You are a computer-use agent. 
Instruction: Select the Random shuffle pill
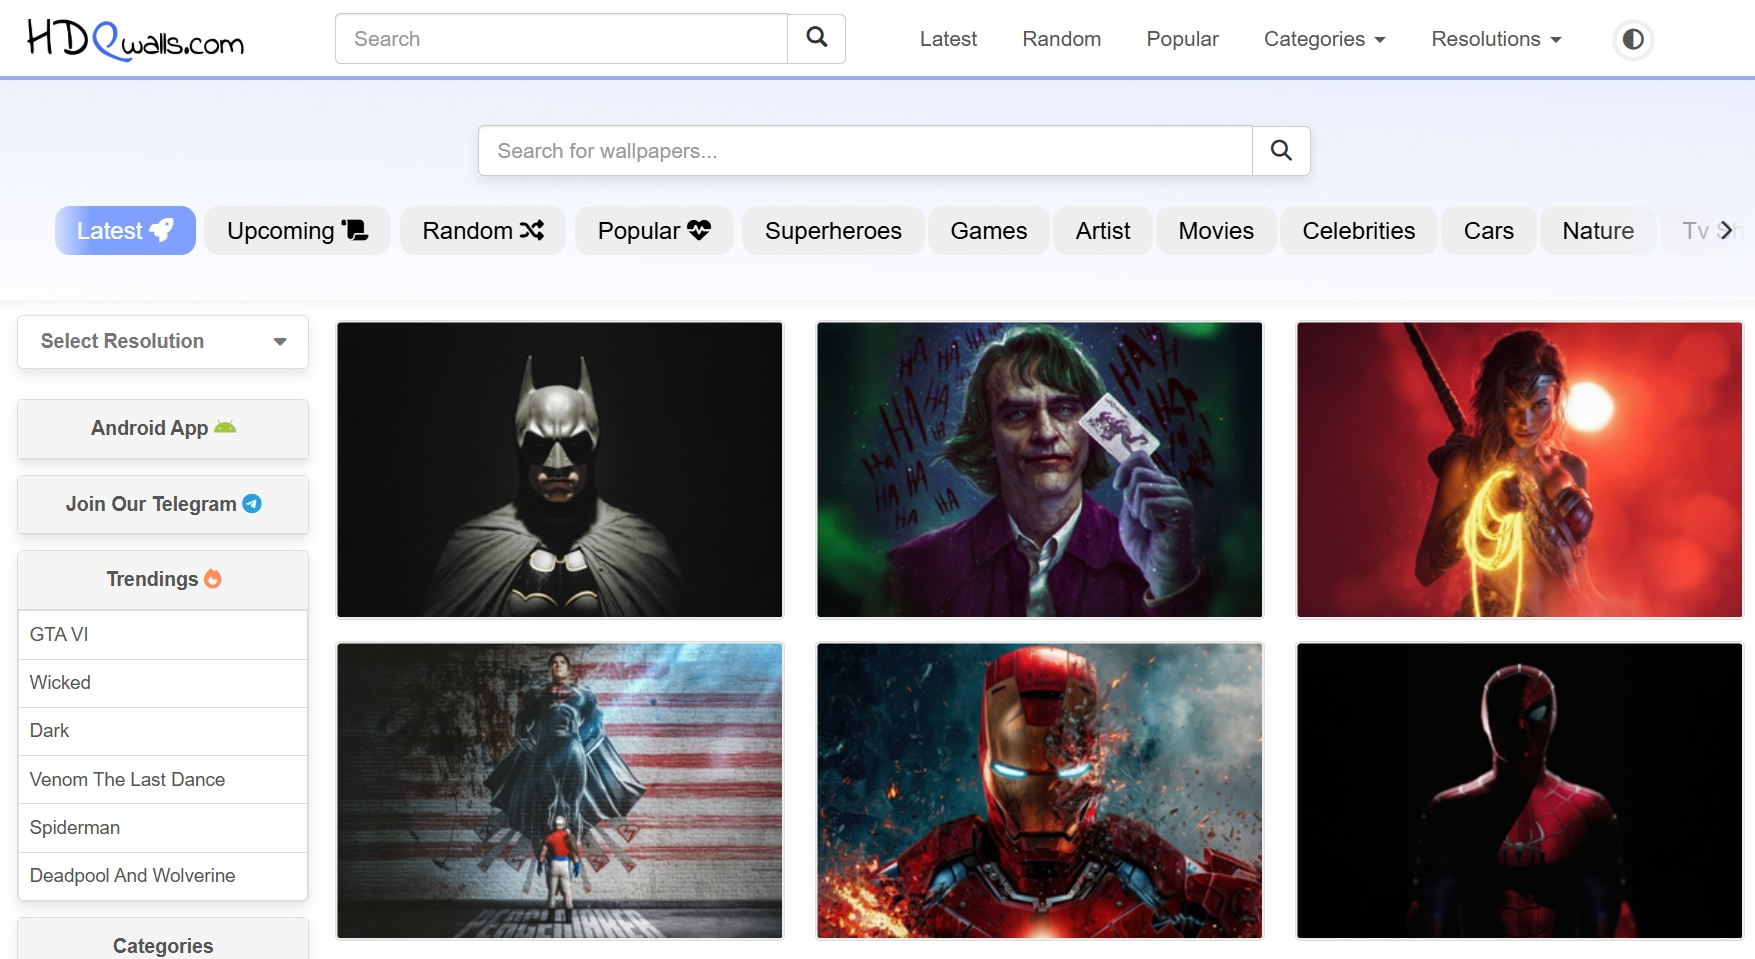(482, 231)
